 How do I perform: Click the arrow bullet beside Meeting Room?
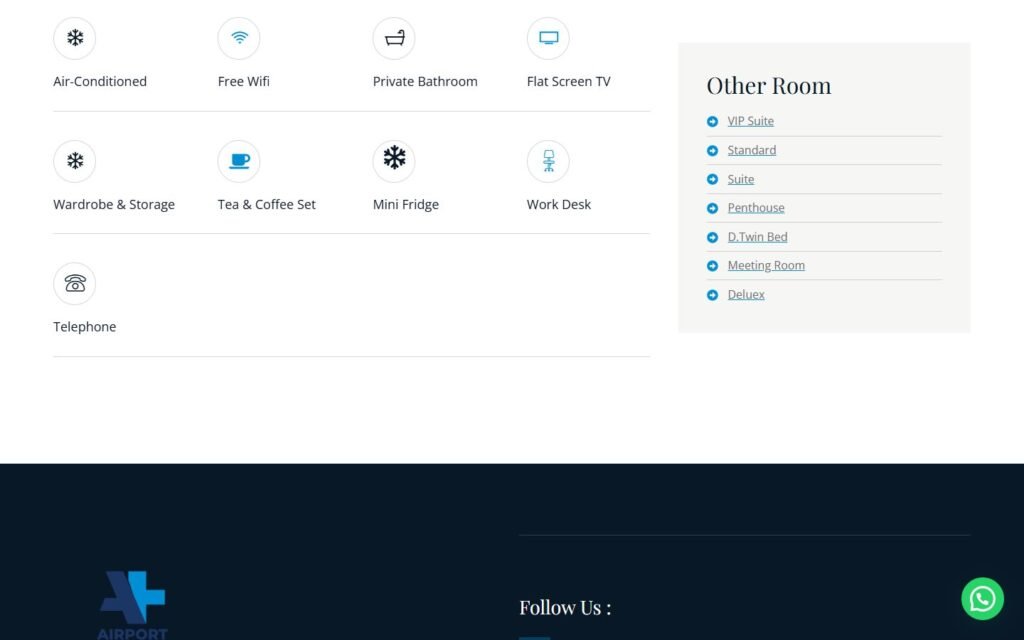[x=712, y=266]
